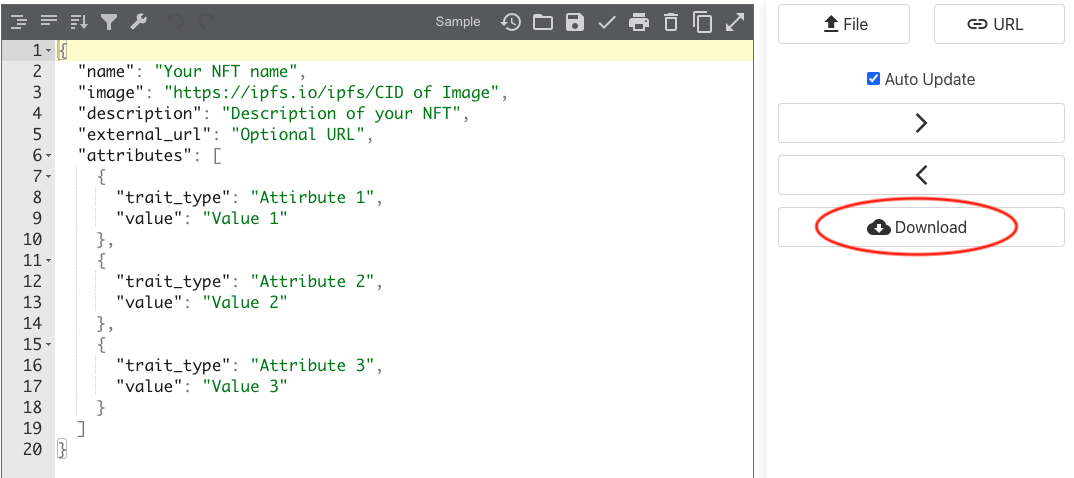Click the left chevron transfer button
Screen dimensions: 1074x478
[921, 175]
